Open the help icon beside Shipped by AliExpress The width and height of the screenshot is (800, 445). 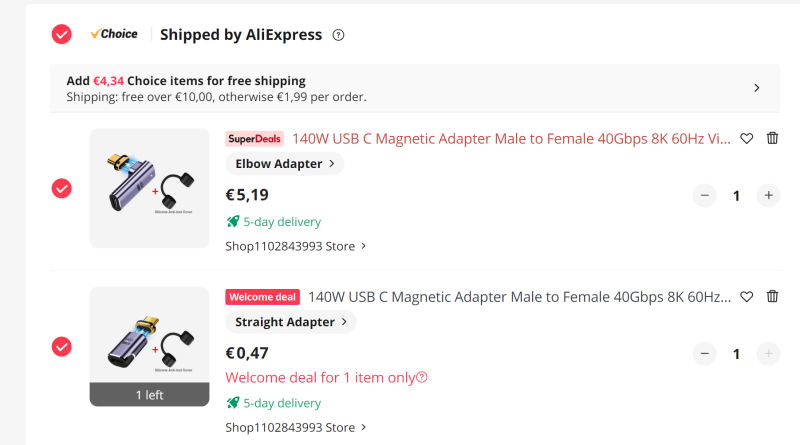tap(338, 35)
